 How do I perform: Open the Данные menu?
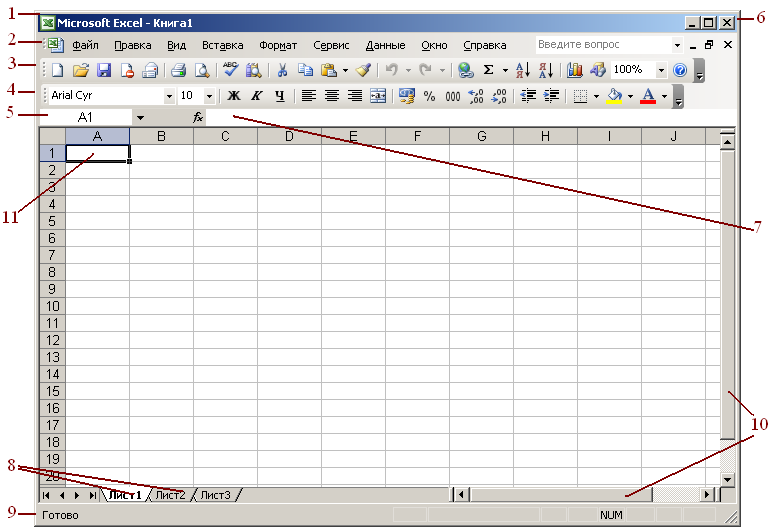point(386,45)
